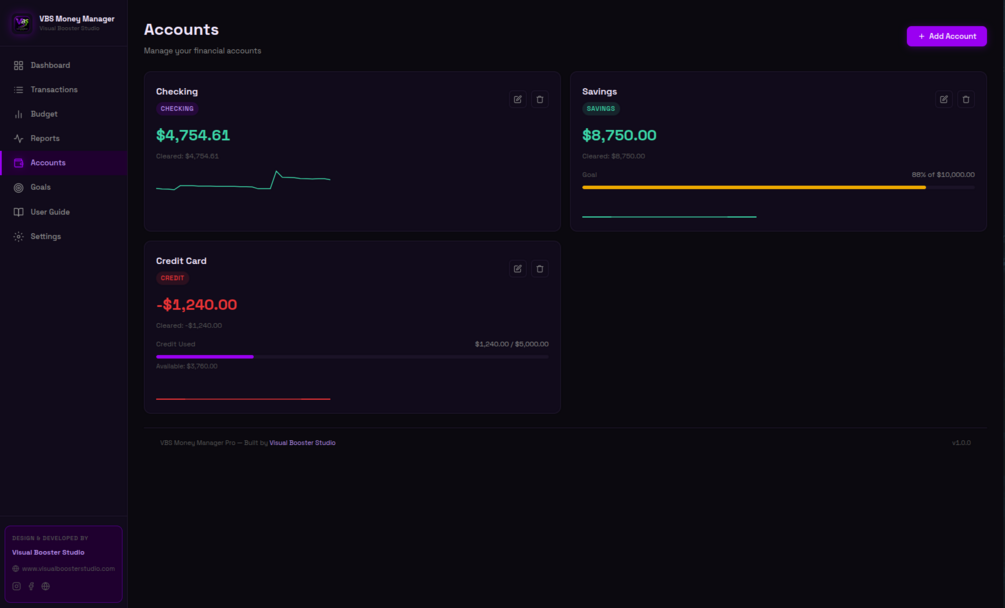This screenshot has width=1005, height=608.
Task: Remove Savings account using trash icon
Action: coord(966,99)
